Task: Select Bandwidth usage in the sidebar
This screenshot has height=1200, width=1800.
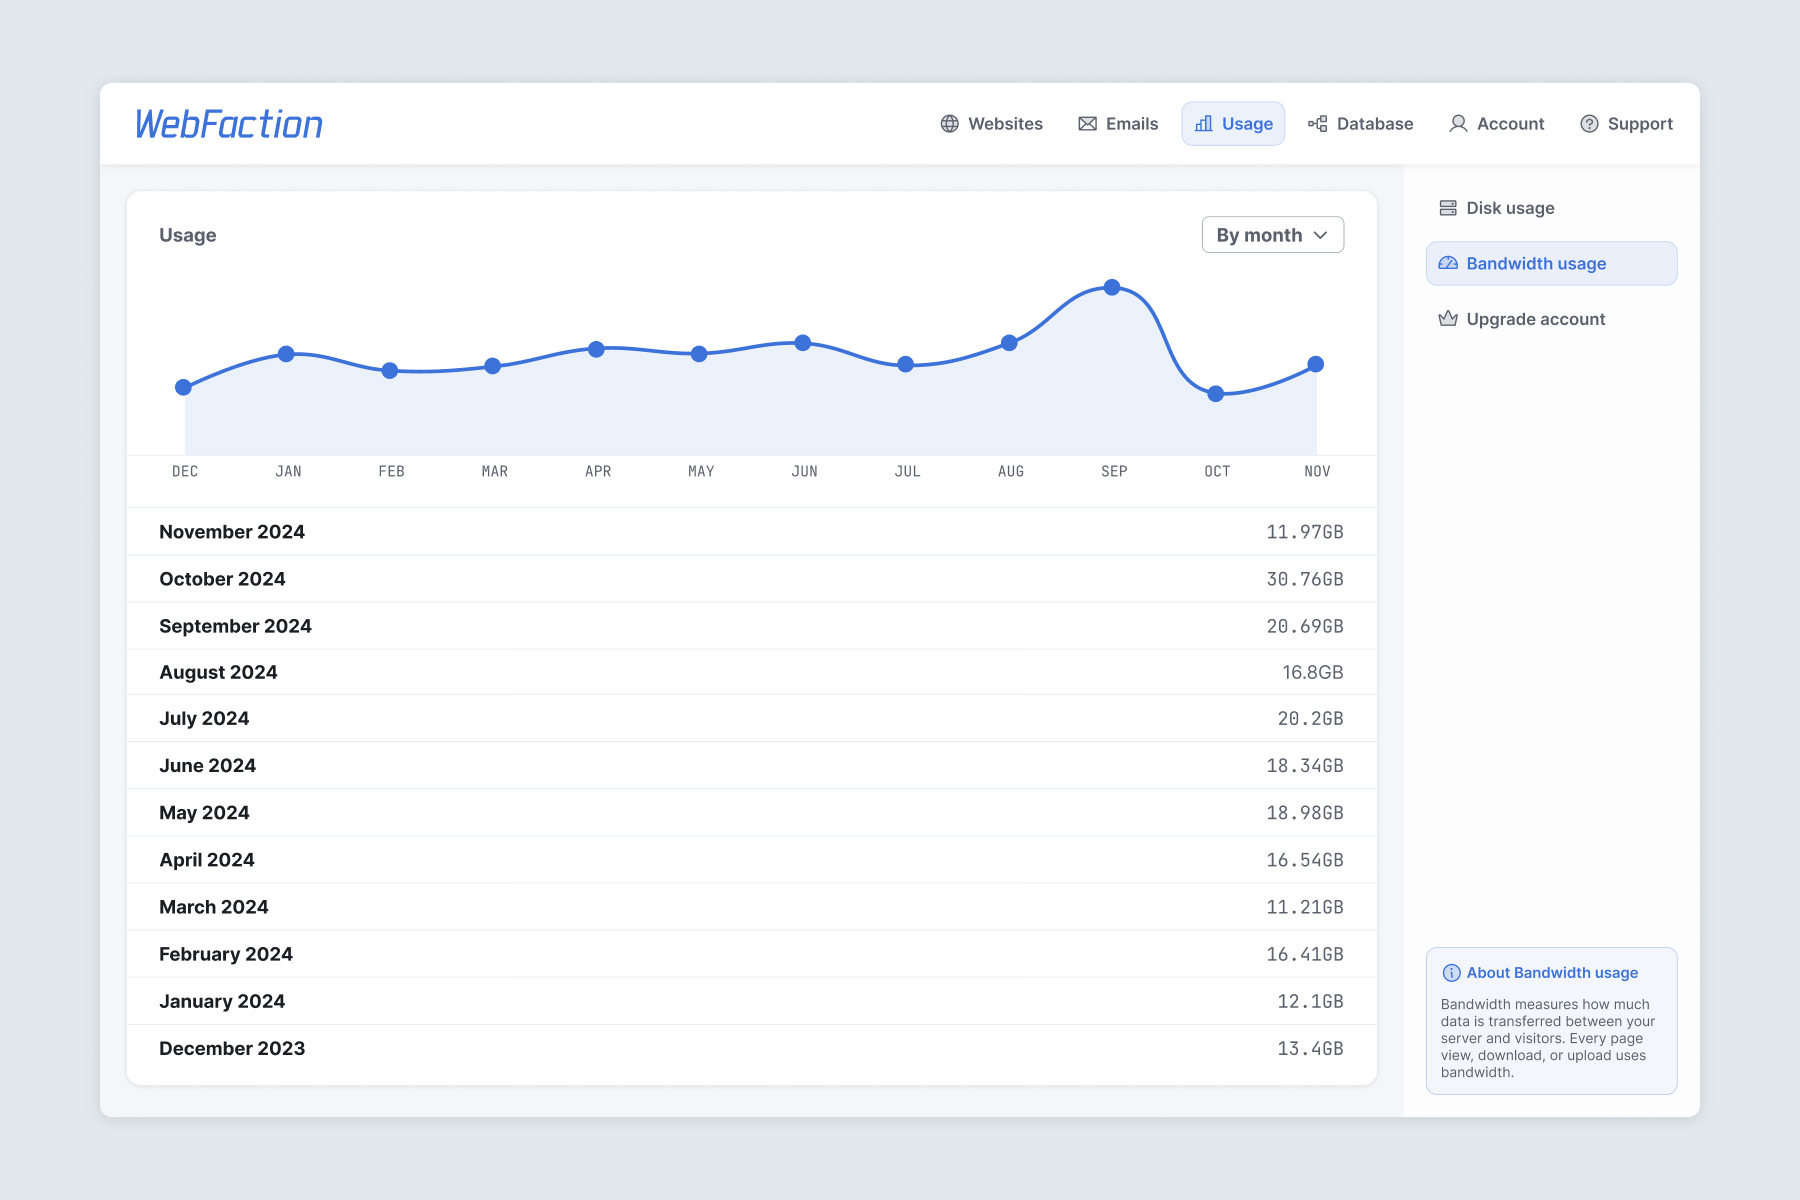Action: (x=1551, y=263)
